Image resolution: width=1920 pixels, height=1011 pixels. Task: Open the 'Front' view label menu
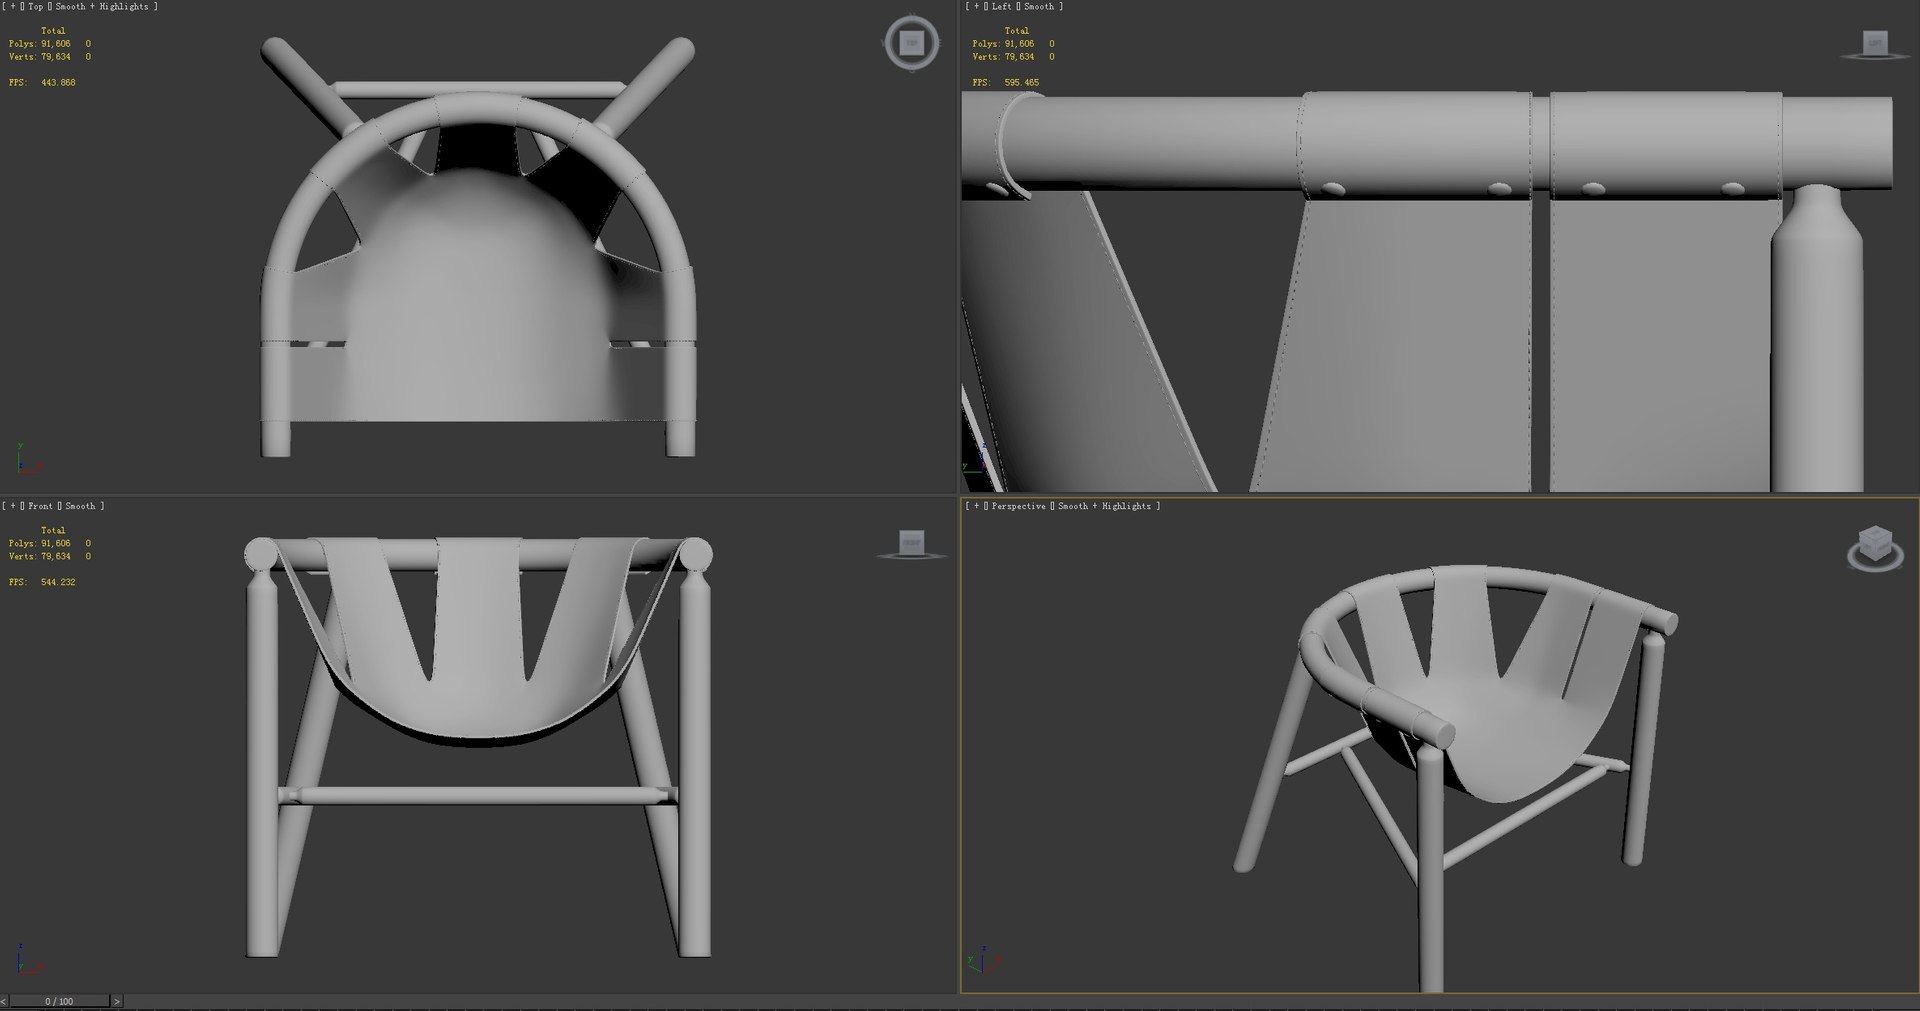41,506
